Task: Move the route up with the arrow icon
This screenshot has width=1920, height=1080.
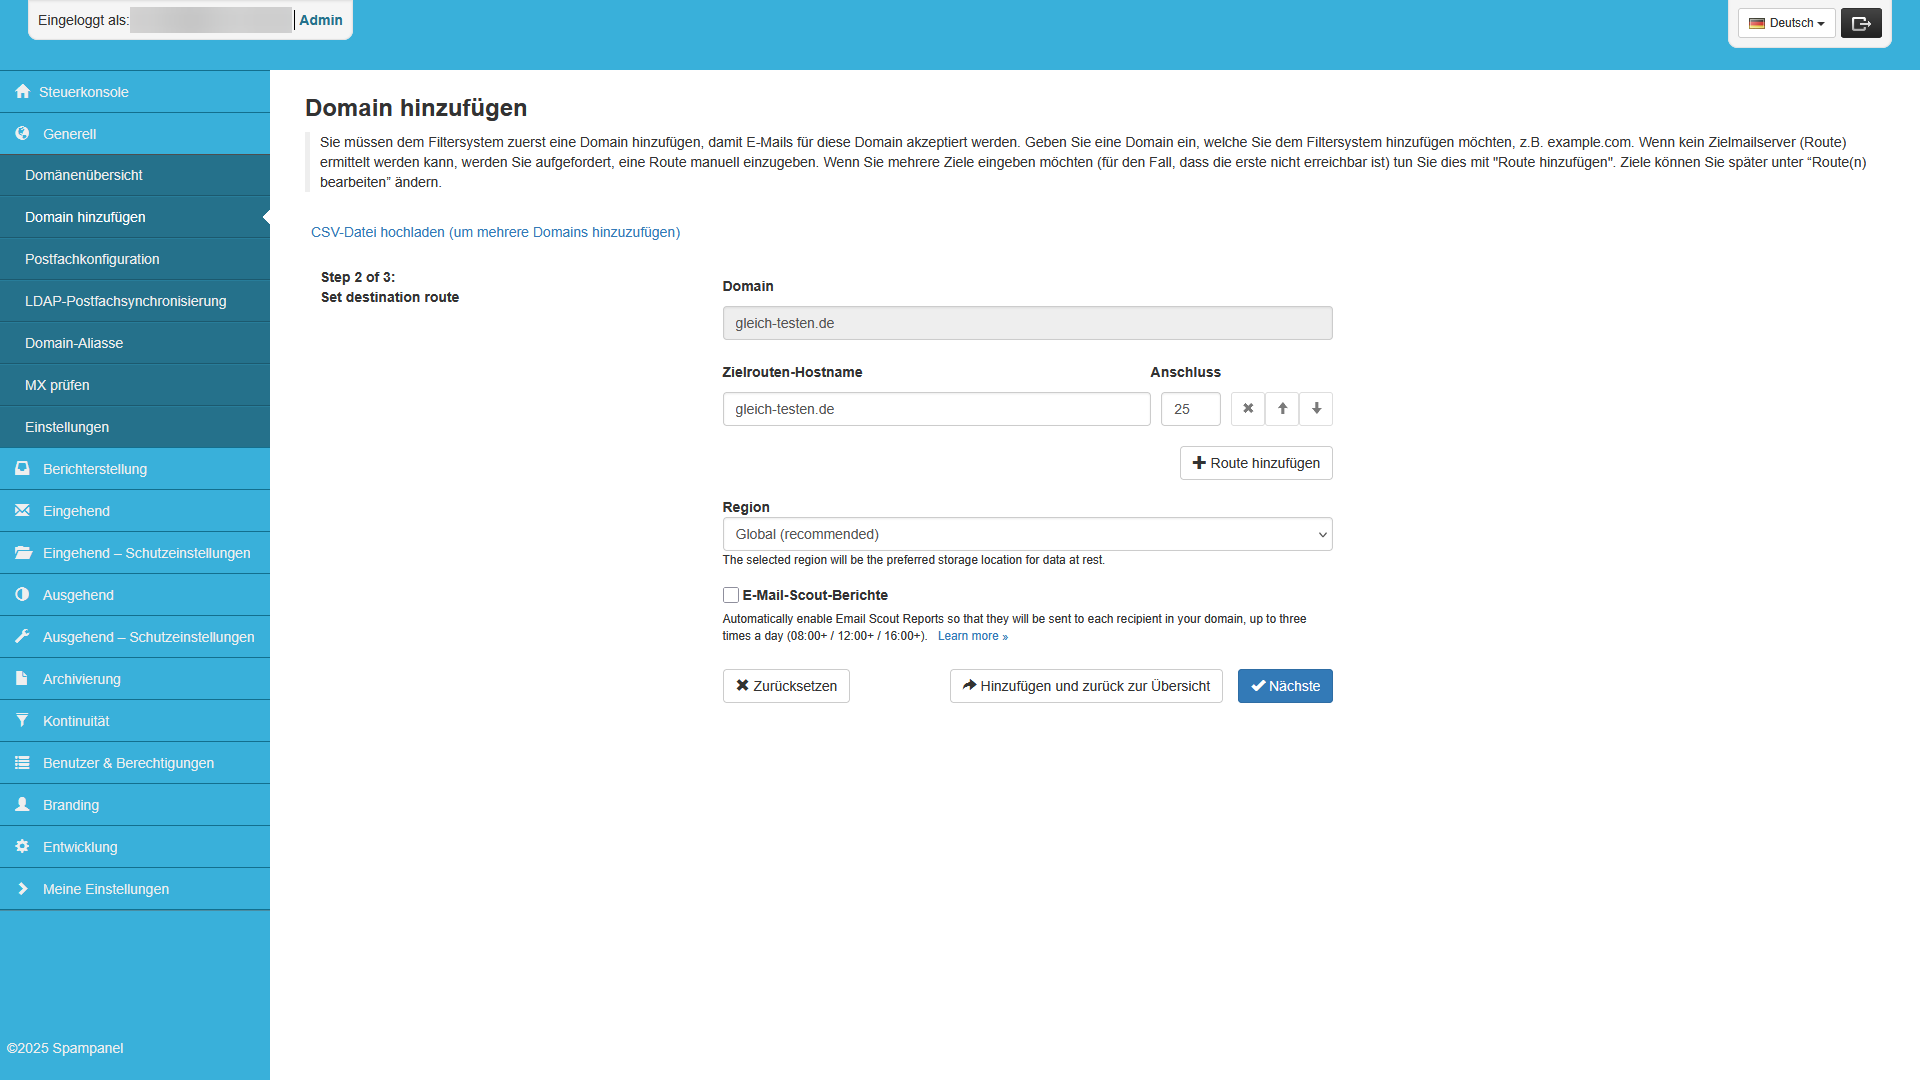Action: tap(1281, 408)
